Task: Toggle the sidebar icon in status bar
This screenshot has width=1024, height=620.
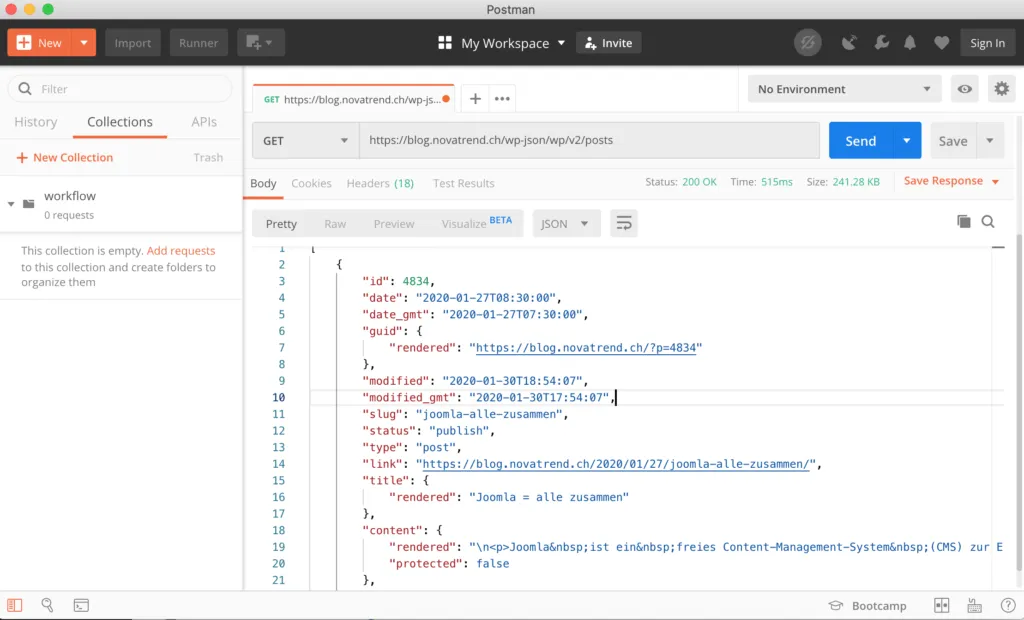Action: click(x=14, y=605)
